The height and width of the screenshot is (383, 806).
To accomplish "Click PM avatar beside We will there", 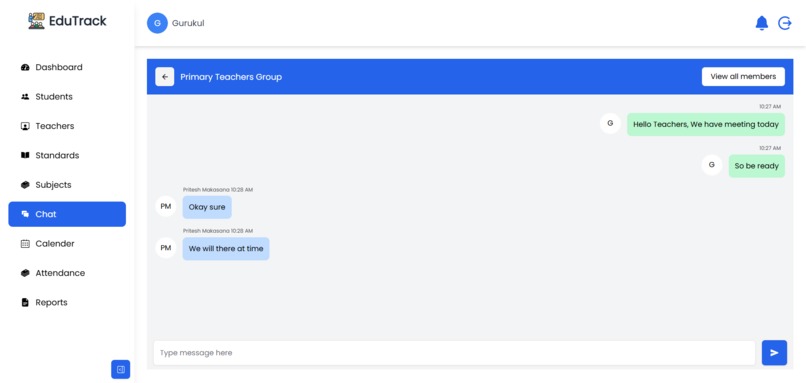I will [166, 248].
